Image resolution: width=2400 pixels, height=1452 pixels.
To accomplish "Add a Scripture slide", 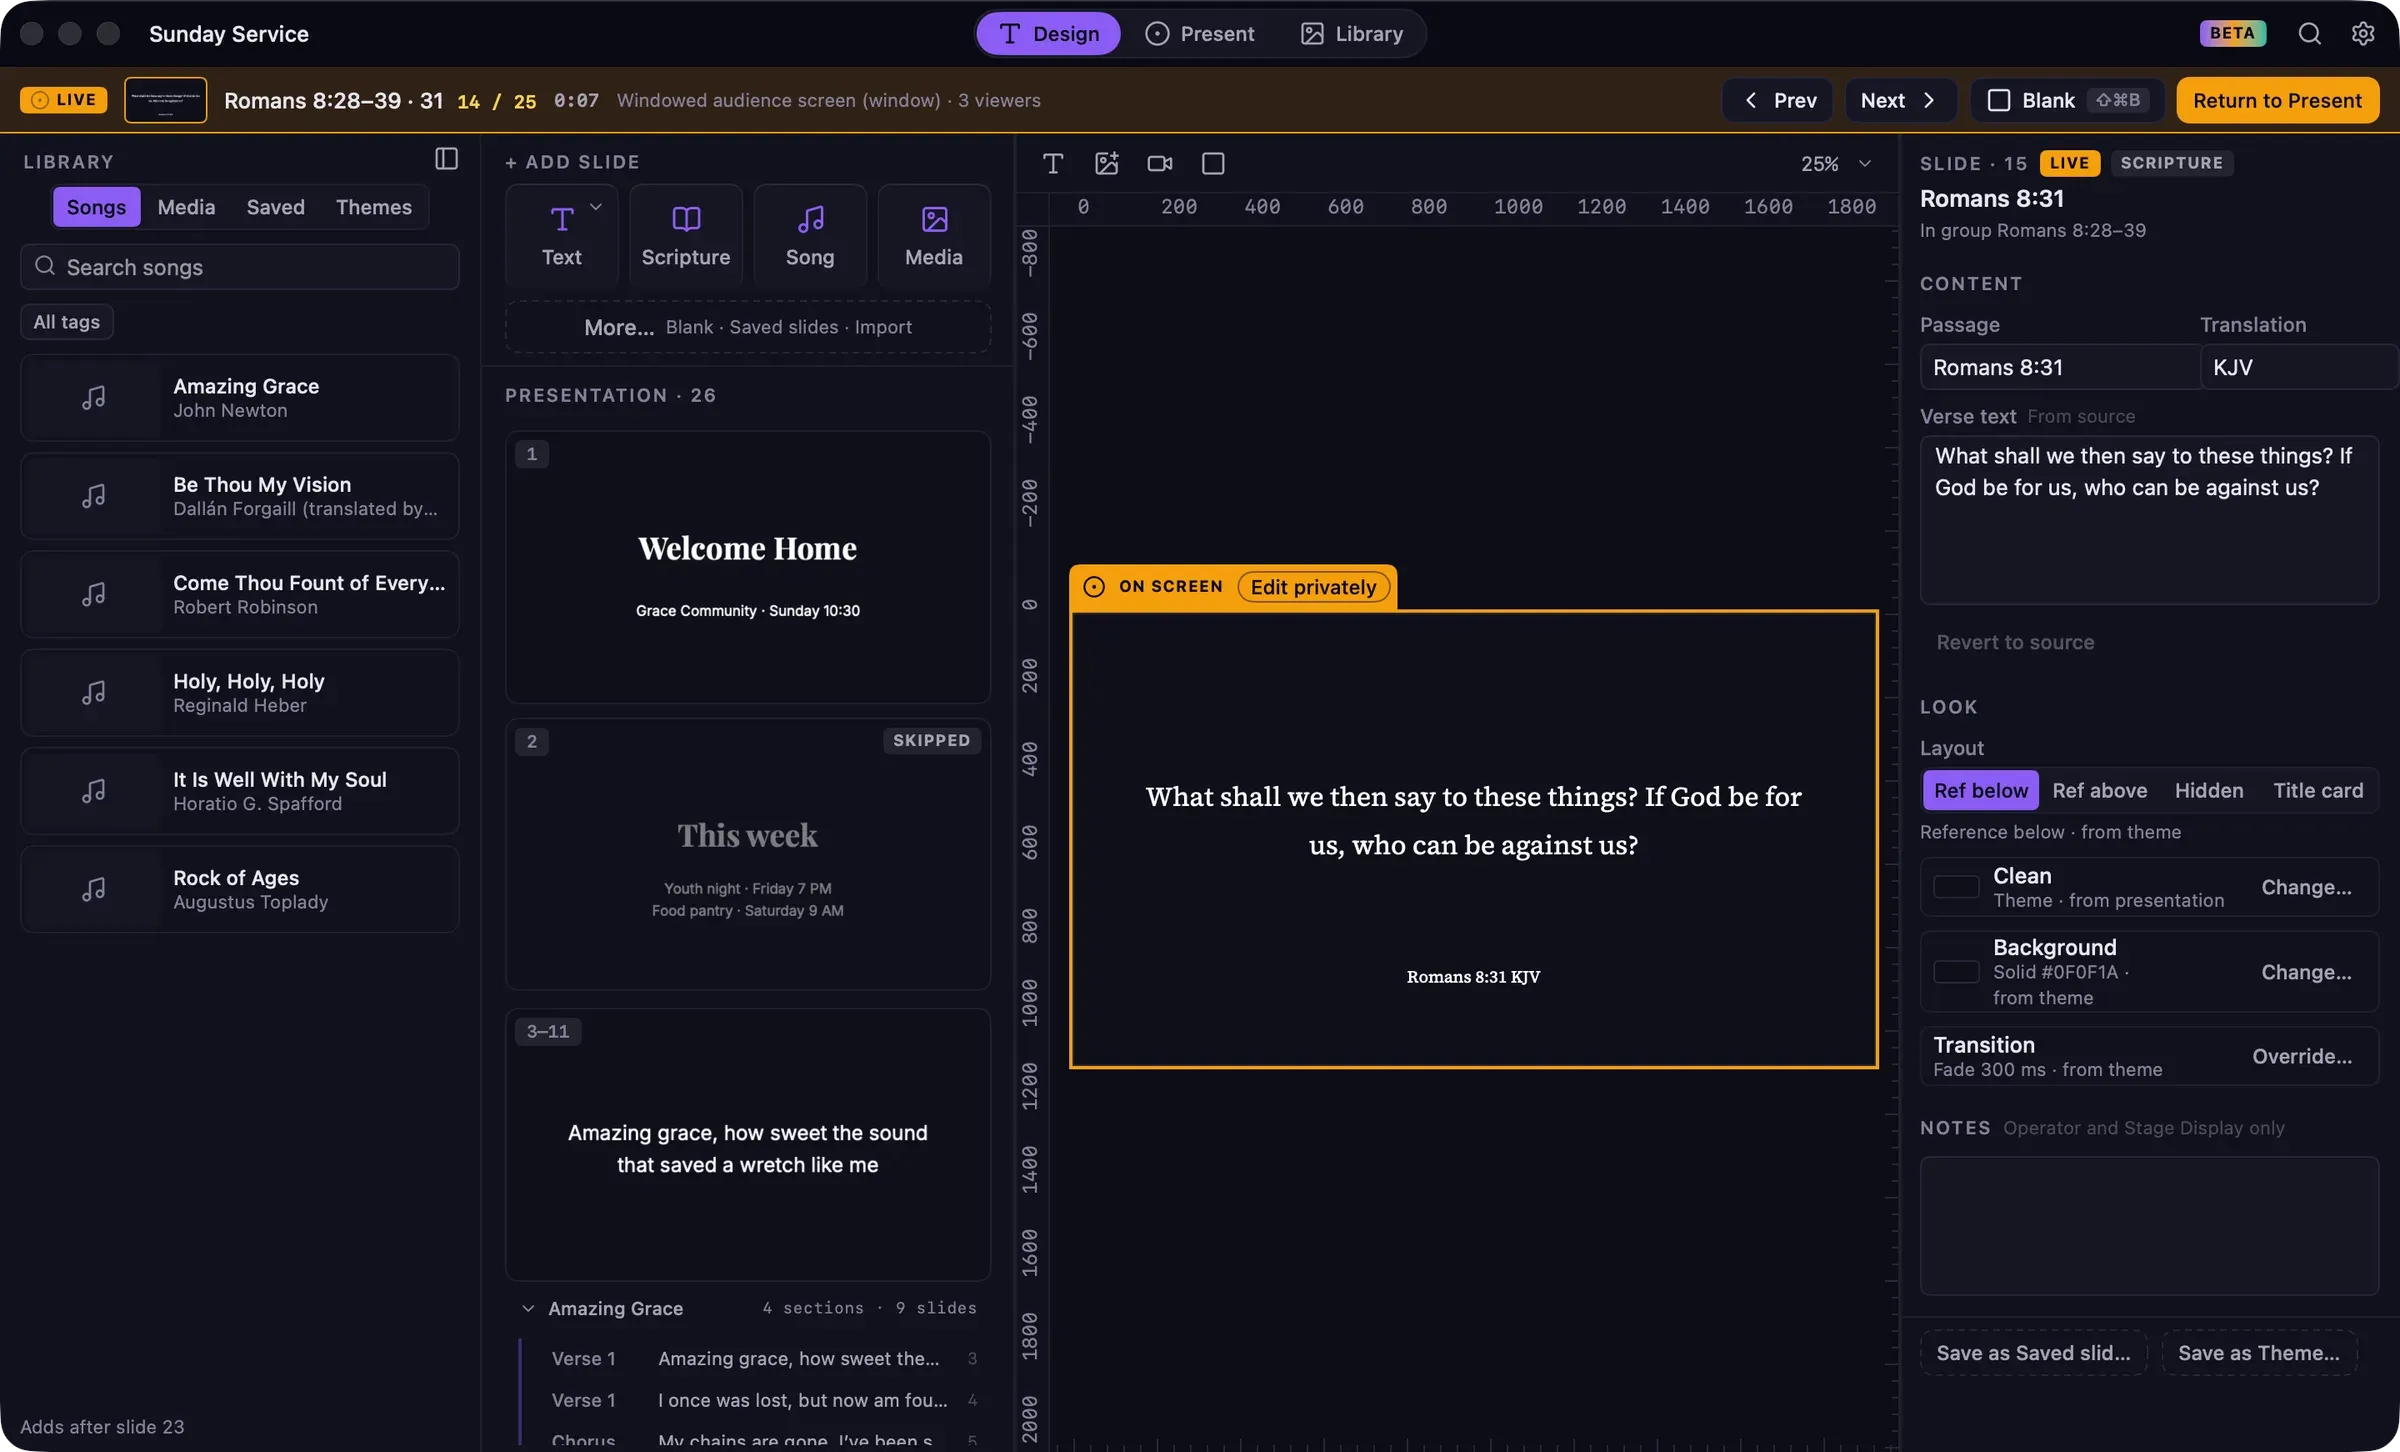I will coord(686,236).
